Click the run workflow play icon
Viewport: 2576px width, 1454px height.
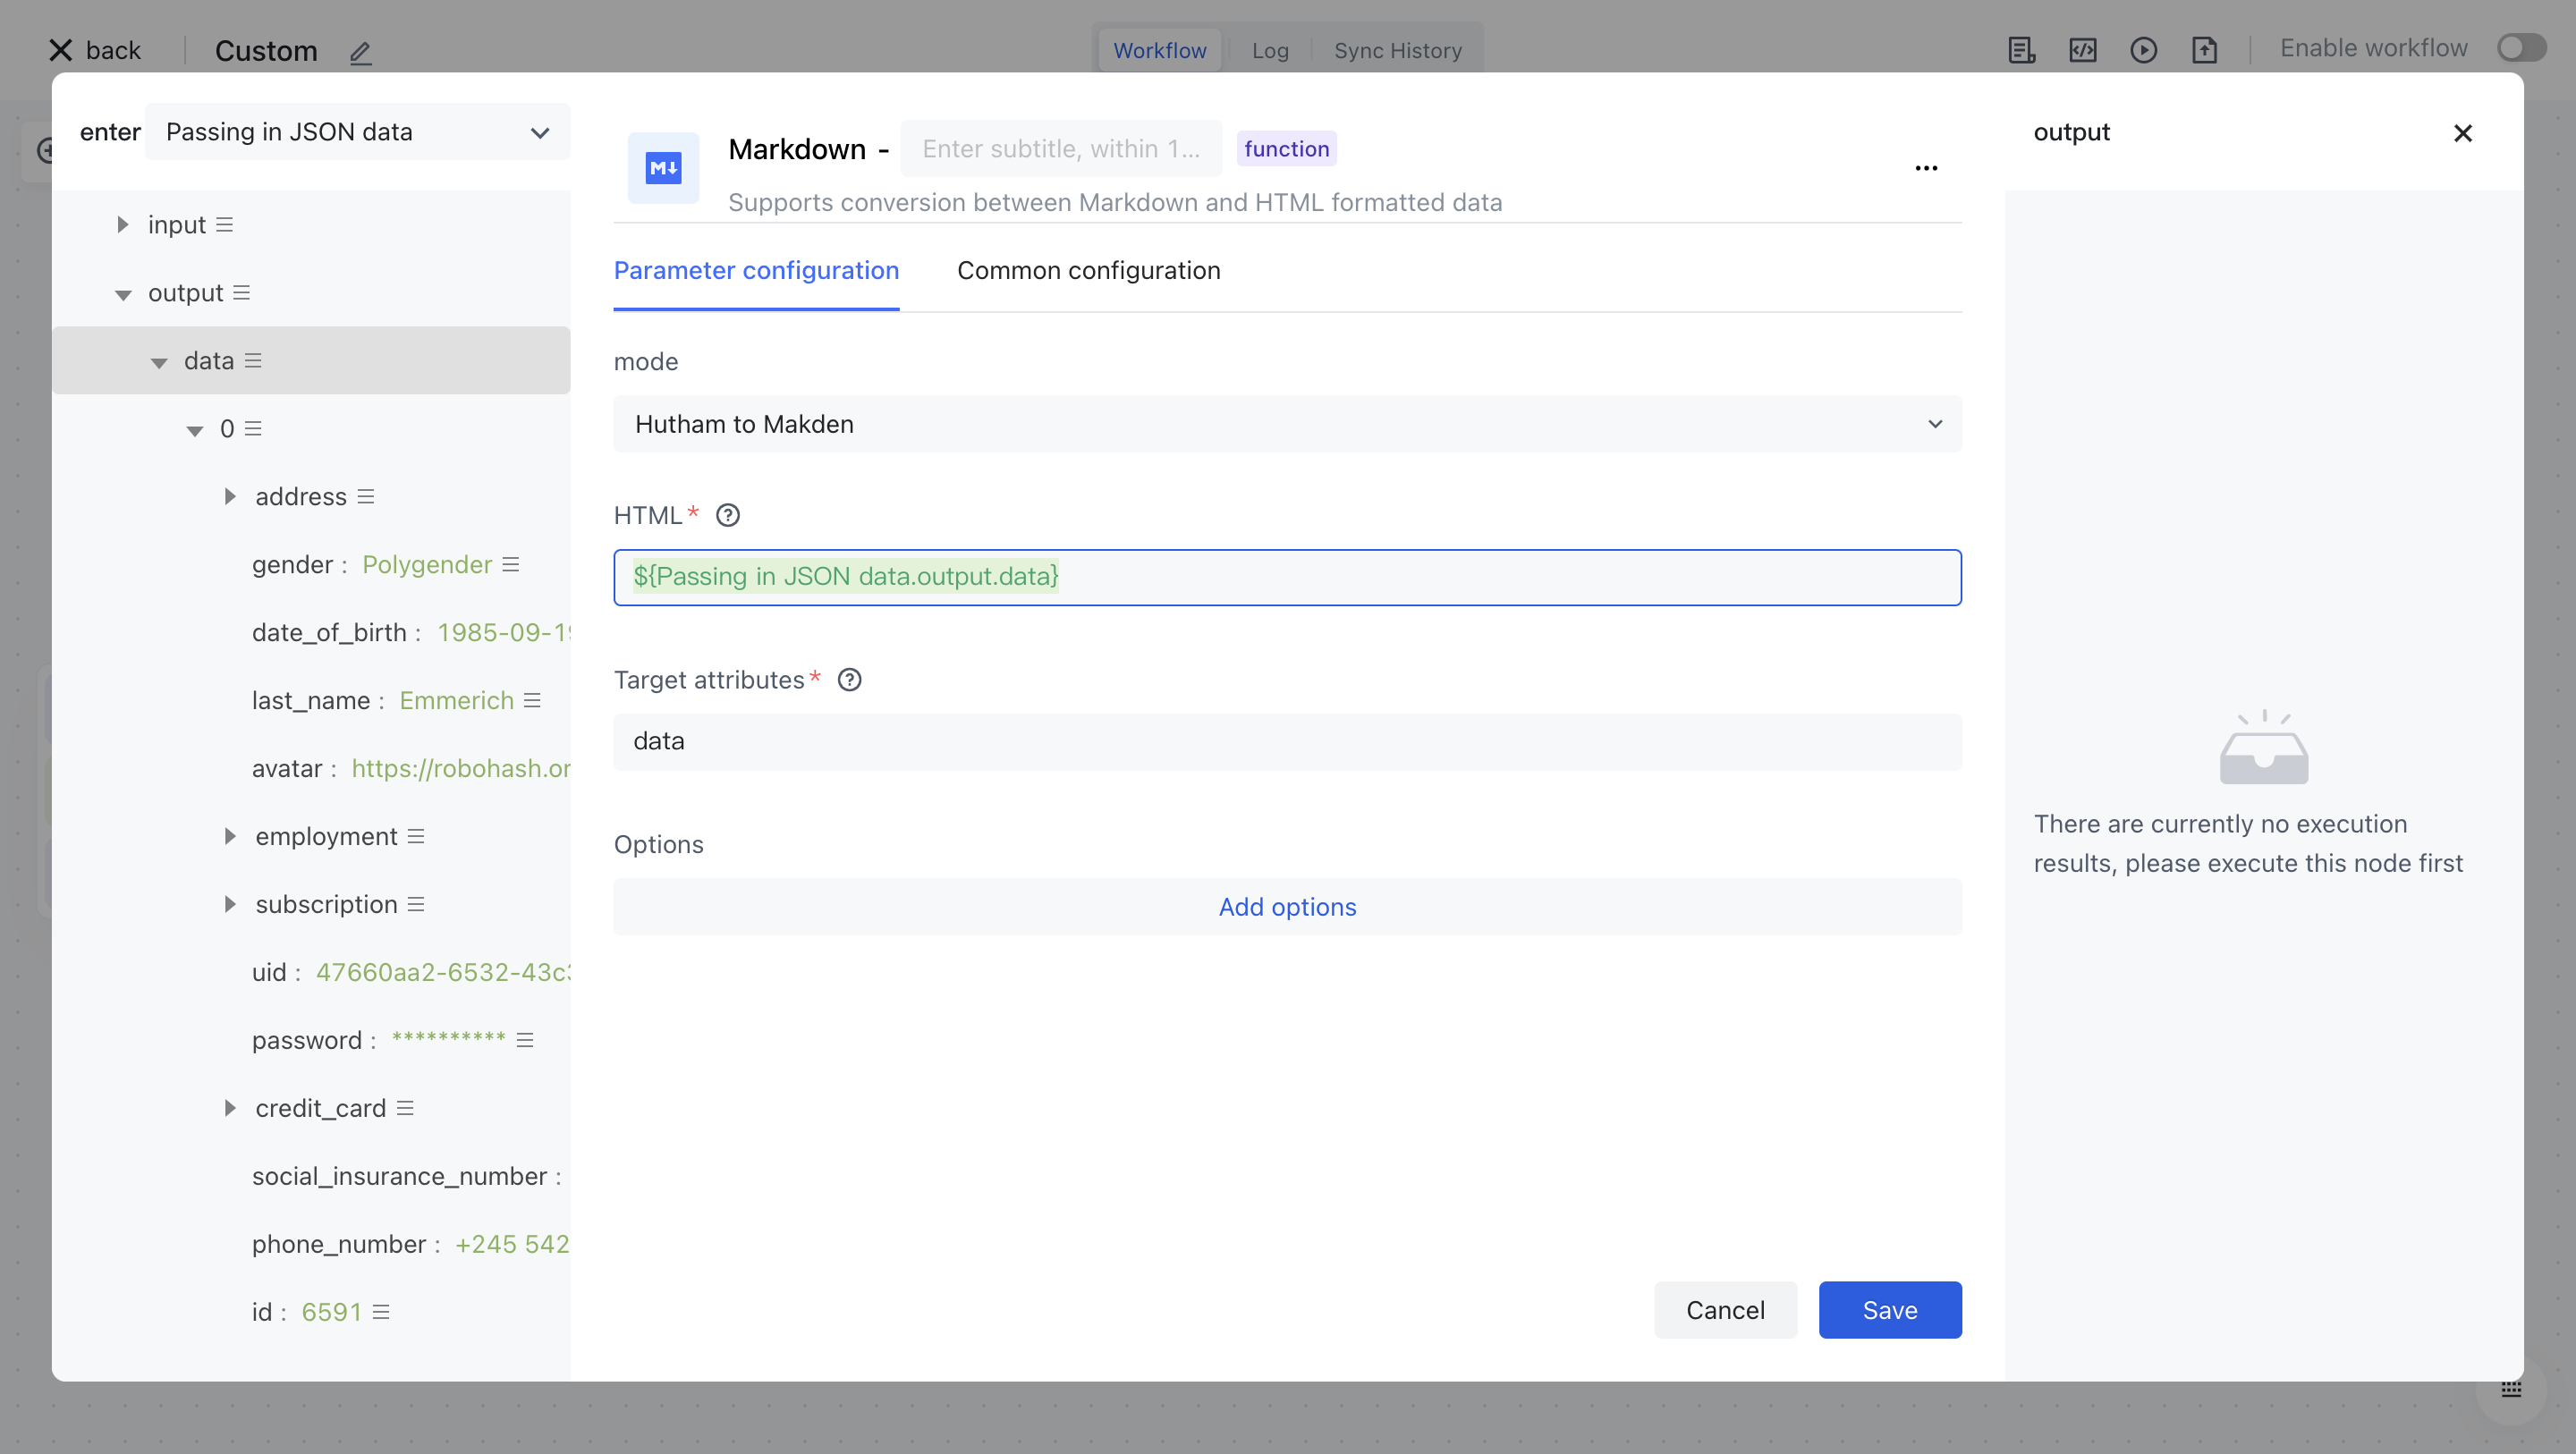pos(2143,50)
